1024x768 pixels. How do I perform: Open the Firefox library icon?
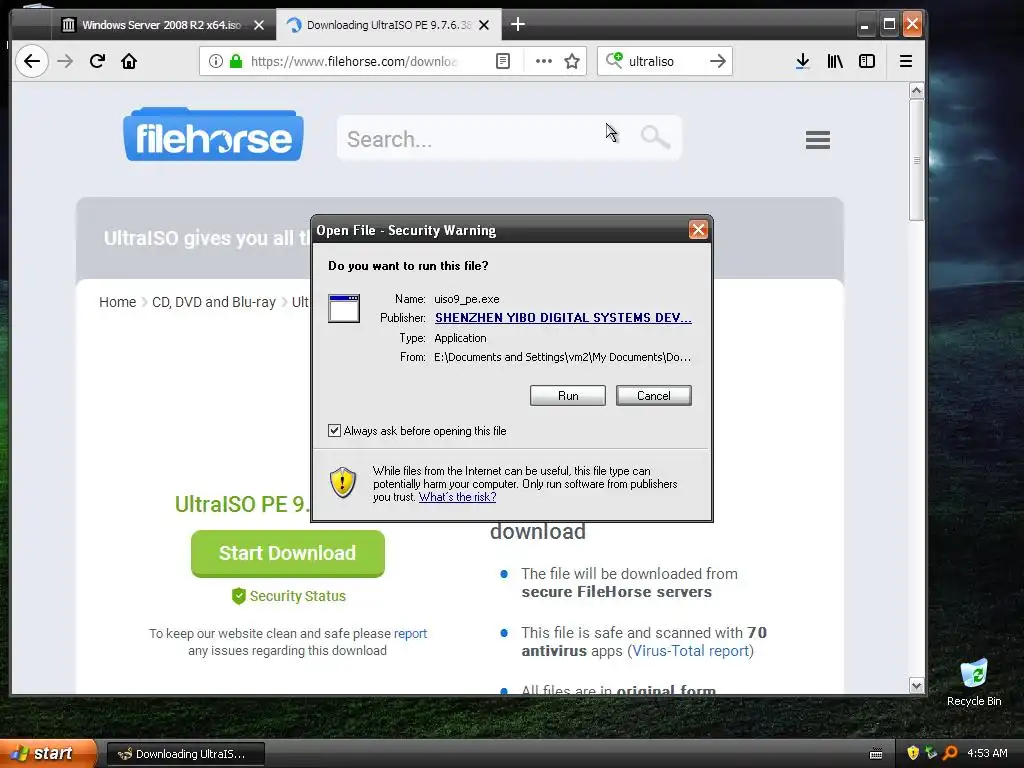click(835, 61)
